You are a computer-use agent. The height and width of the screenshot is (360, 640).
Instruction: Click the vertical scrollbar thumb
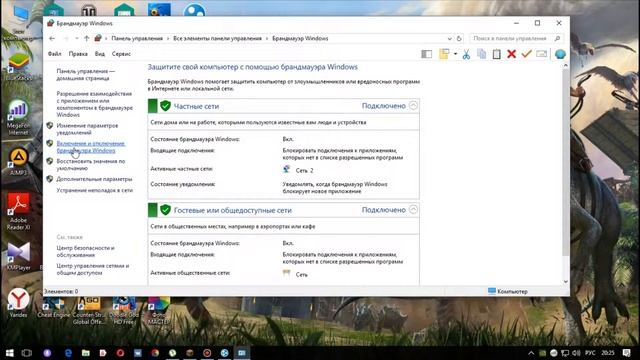565,162
